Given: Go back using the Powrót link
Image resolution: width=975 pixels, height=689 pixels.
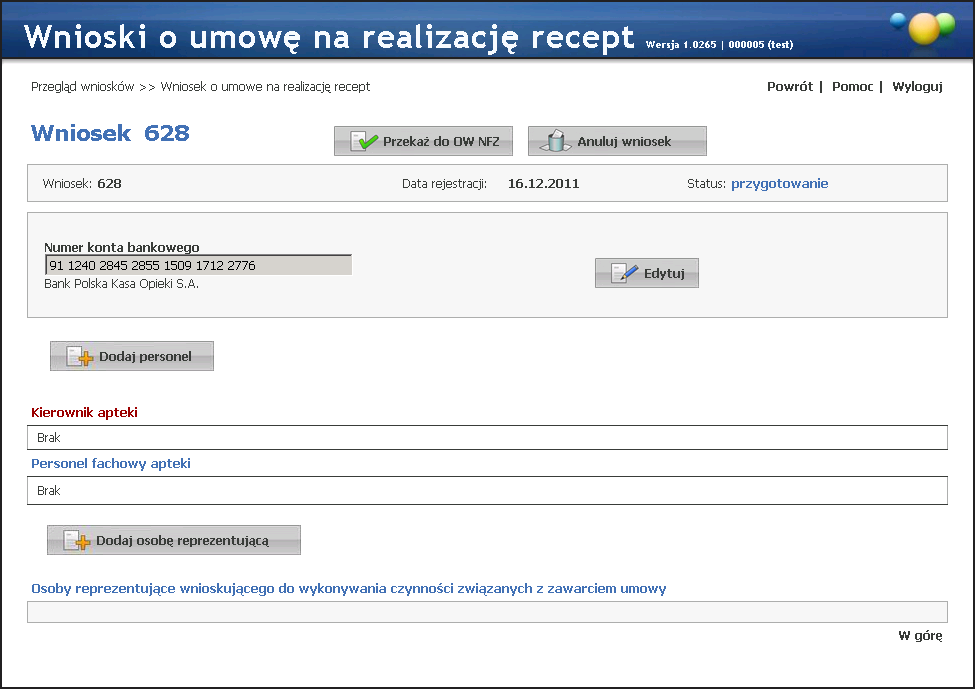Looking at the screenshot, I should point(789,87).
